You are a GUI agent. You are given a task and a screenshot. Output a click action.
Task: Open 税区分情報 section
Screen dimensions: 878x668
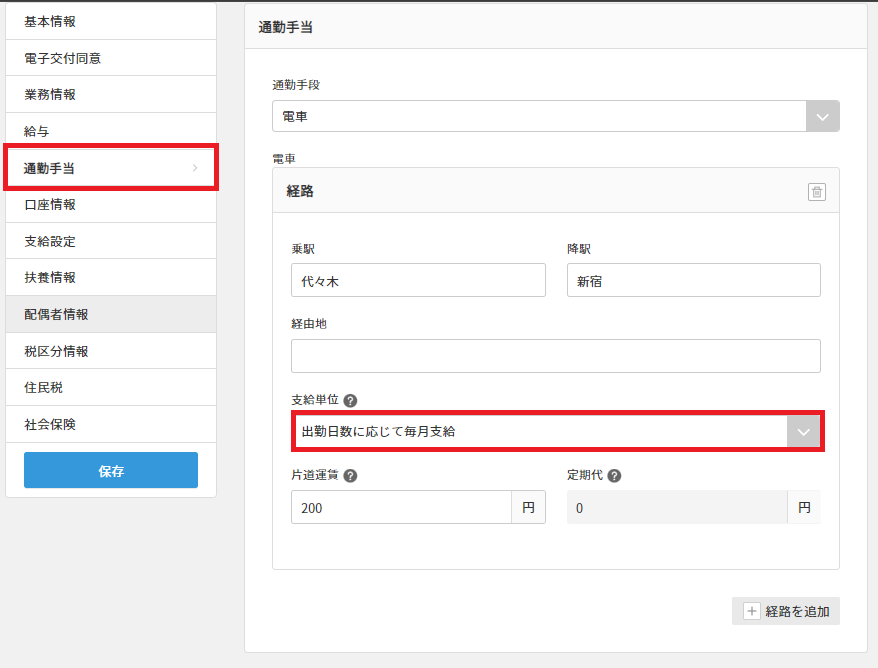pos(111,351)
